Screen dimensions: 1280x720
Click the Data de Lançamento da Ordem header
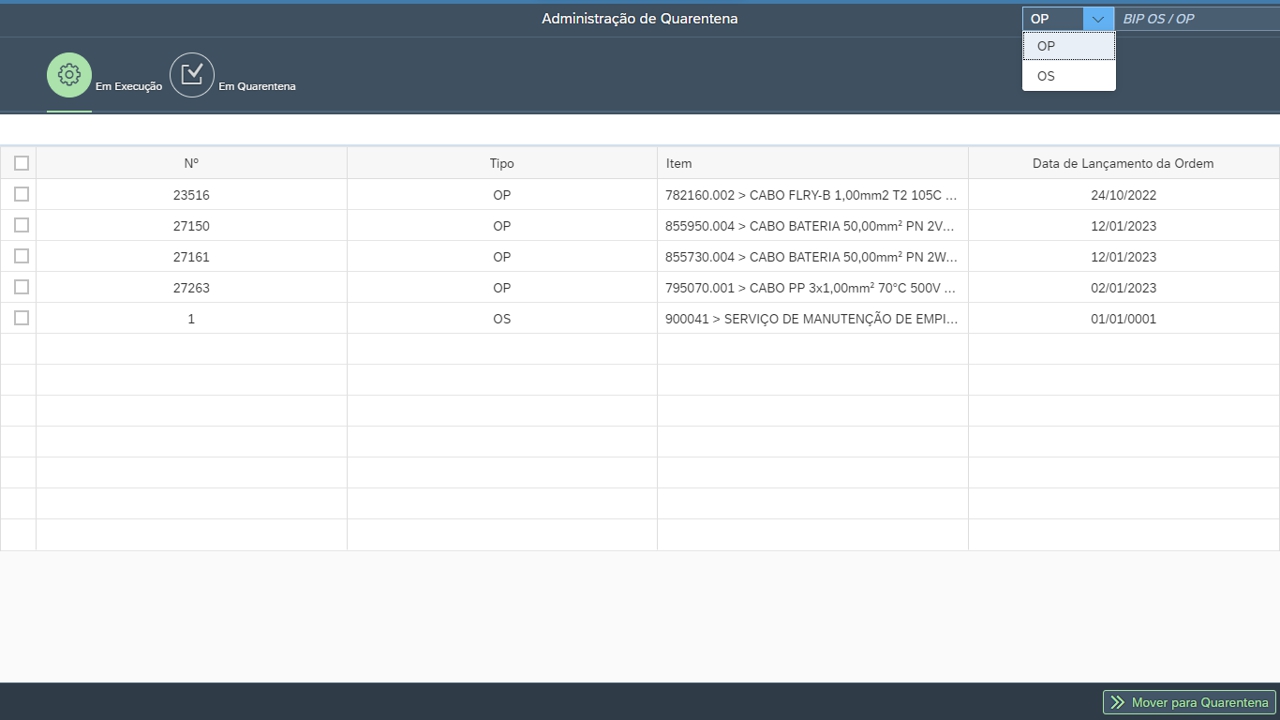tap(1123, 163)
